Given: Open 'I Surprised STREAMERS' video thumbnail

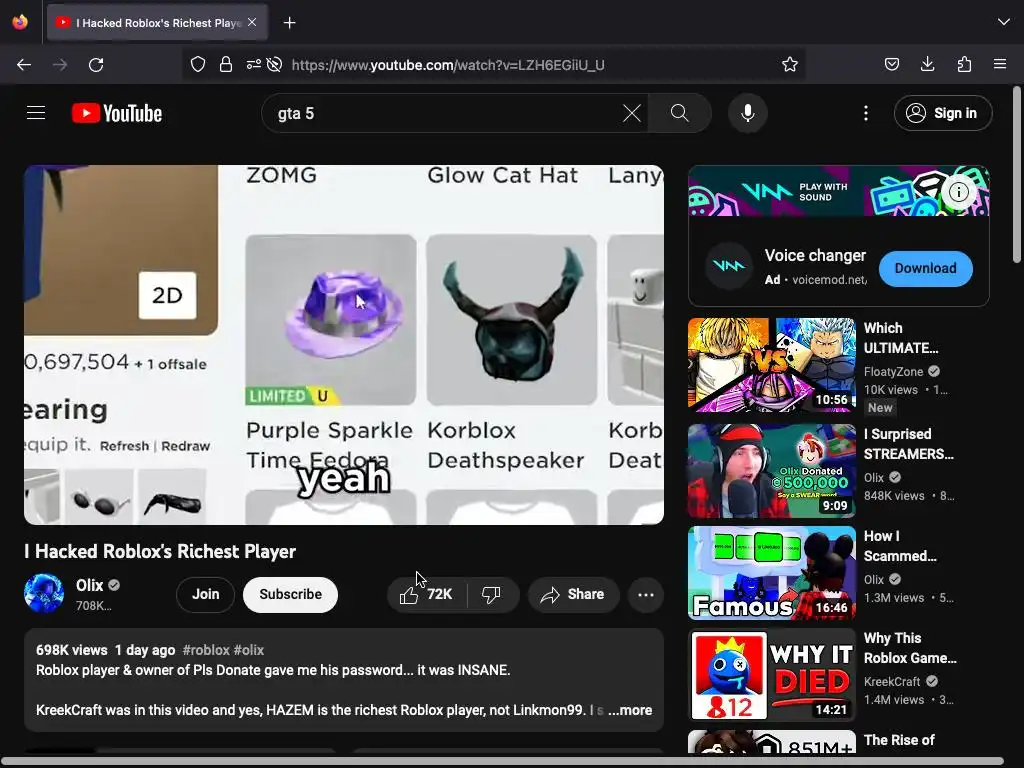Looking at the screenshot, I should pos(772,471).
